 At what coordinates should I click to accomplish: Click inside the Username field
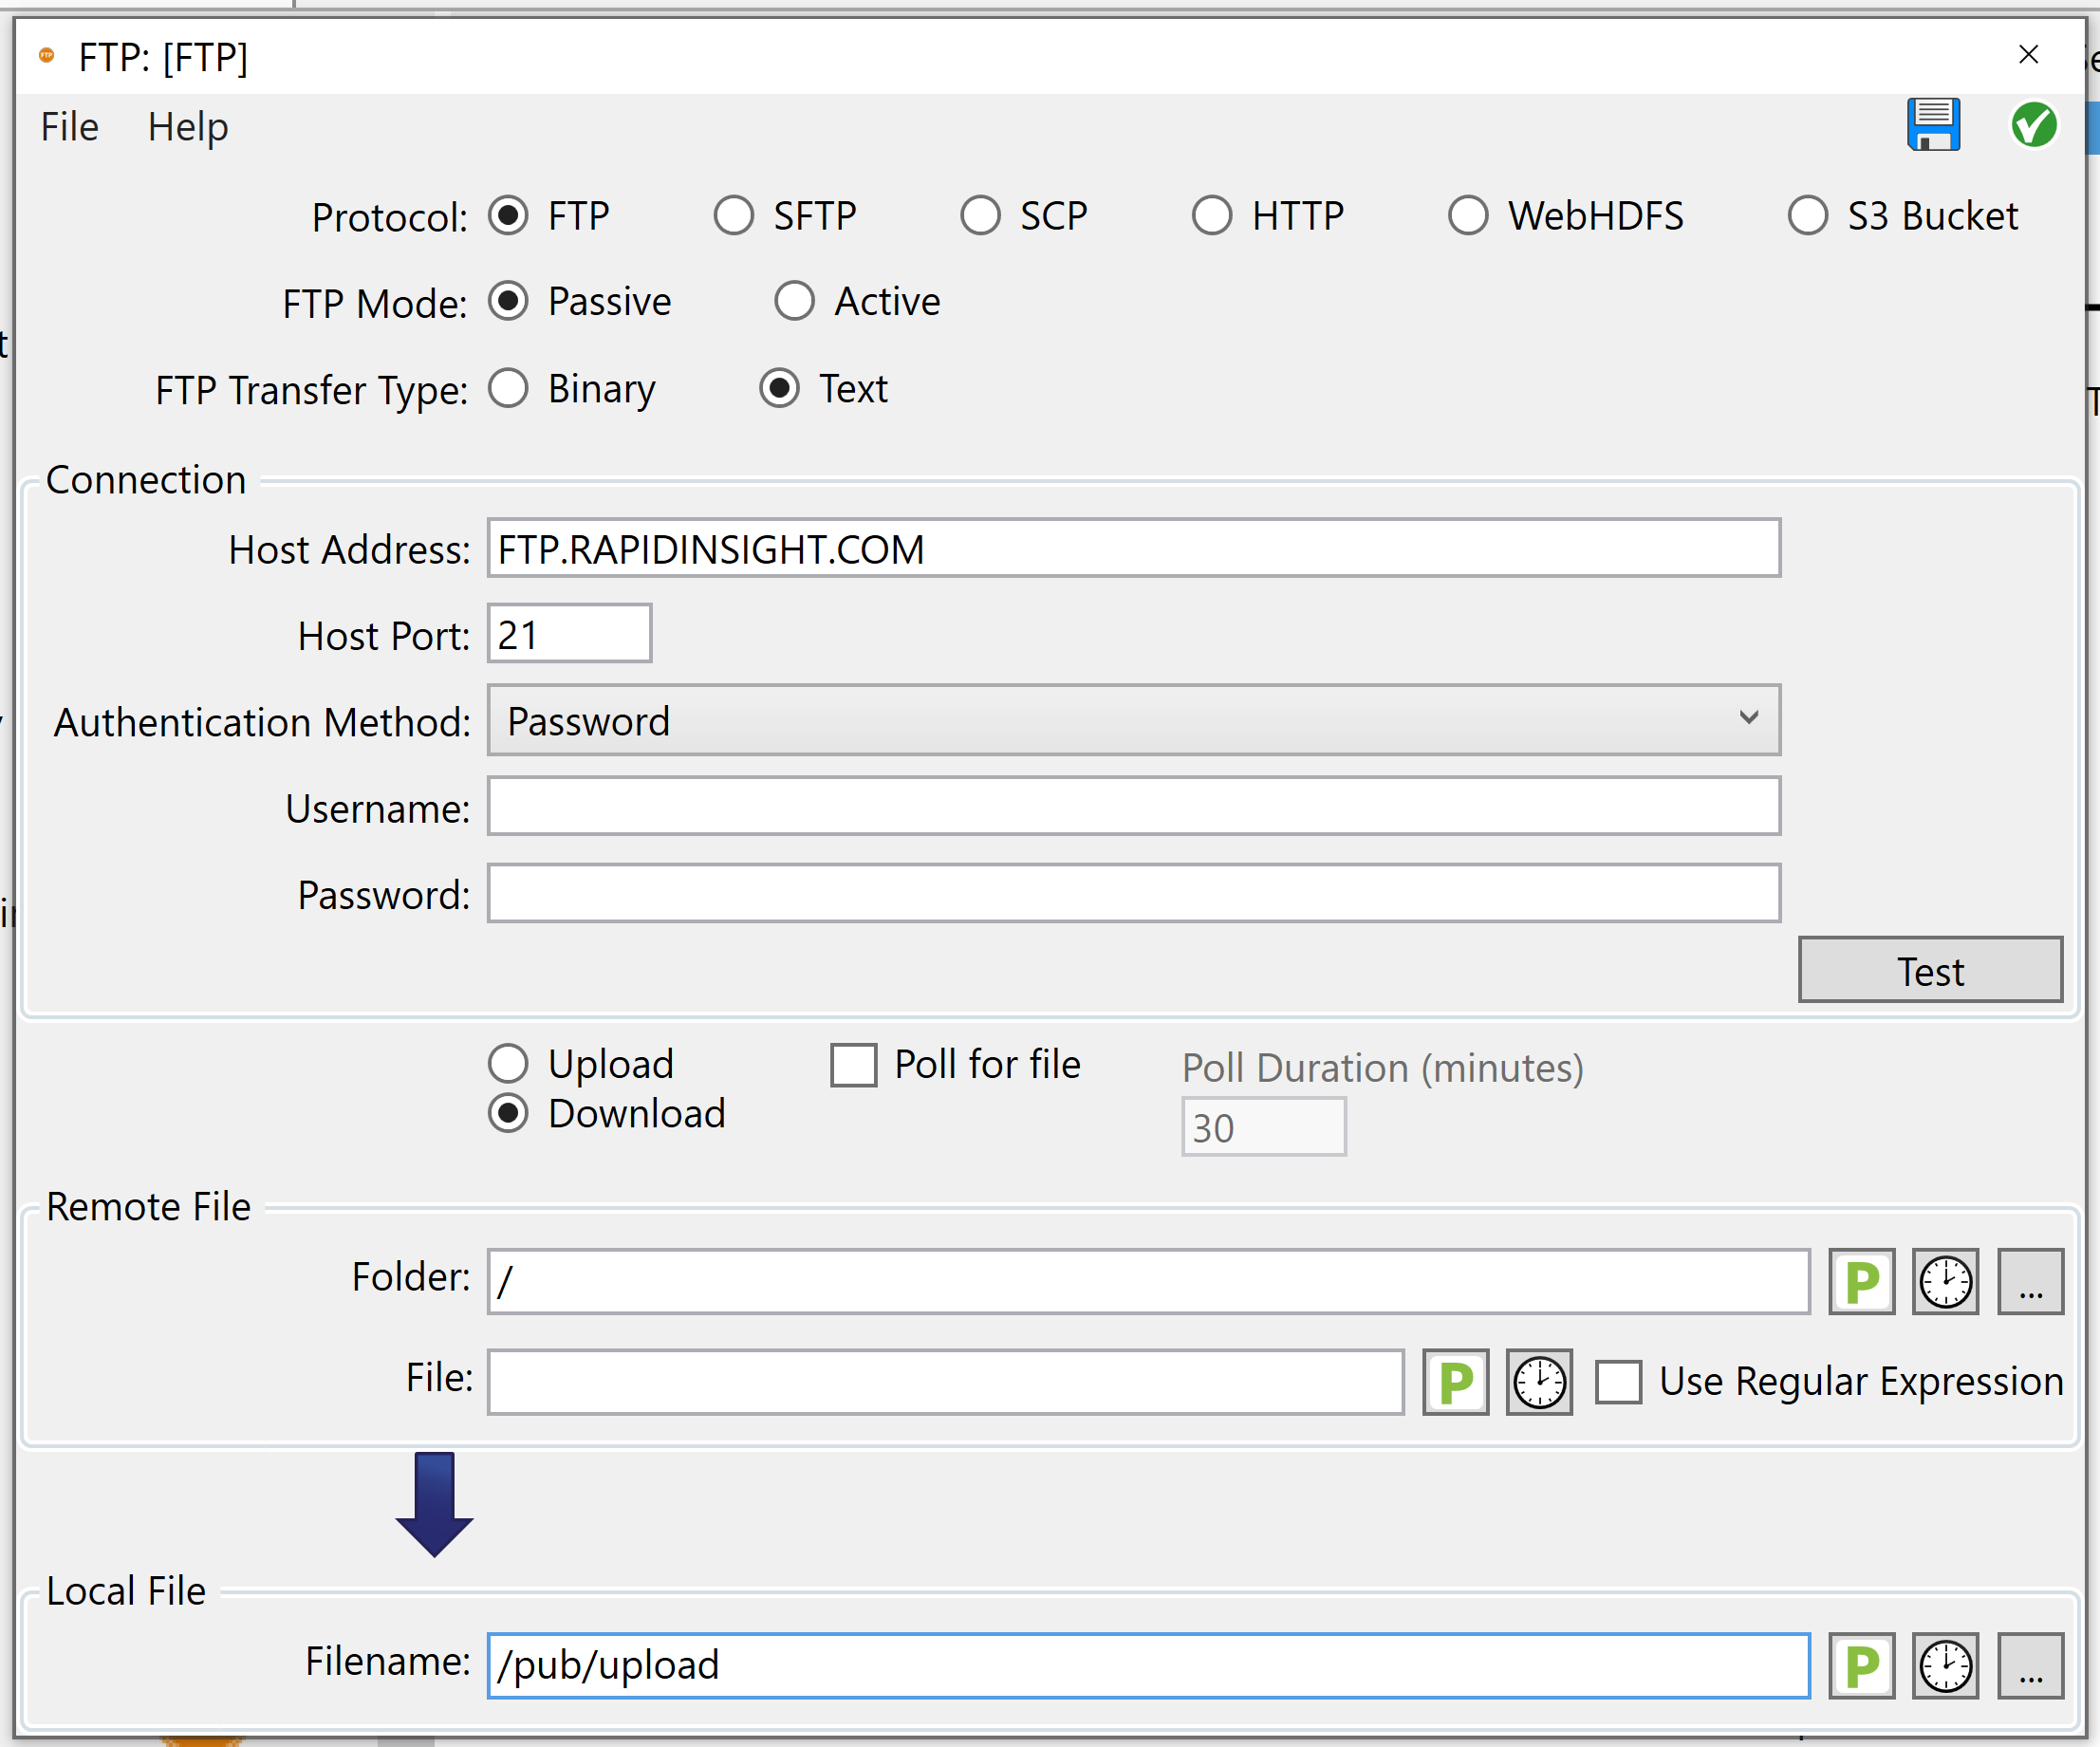click(1130, 806)
